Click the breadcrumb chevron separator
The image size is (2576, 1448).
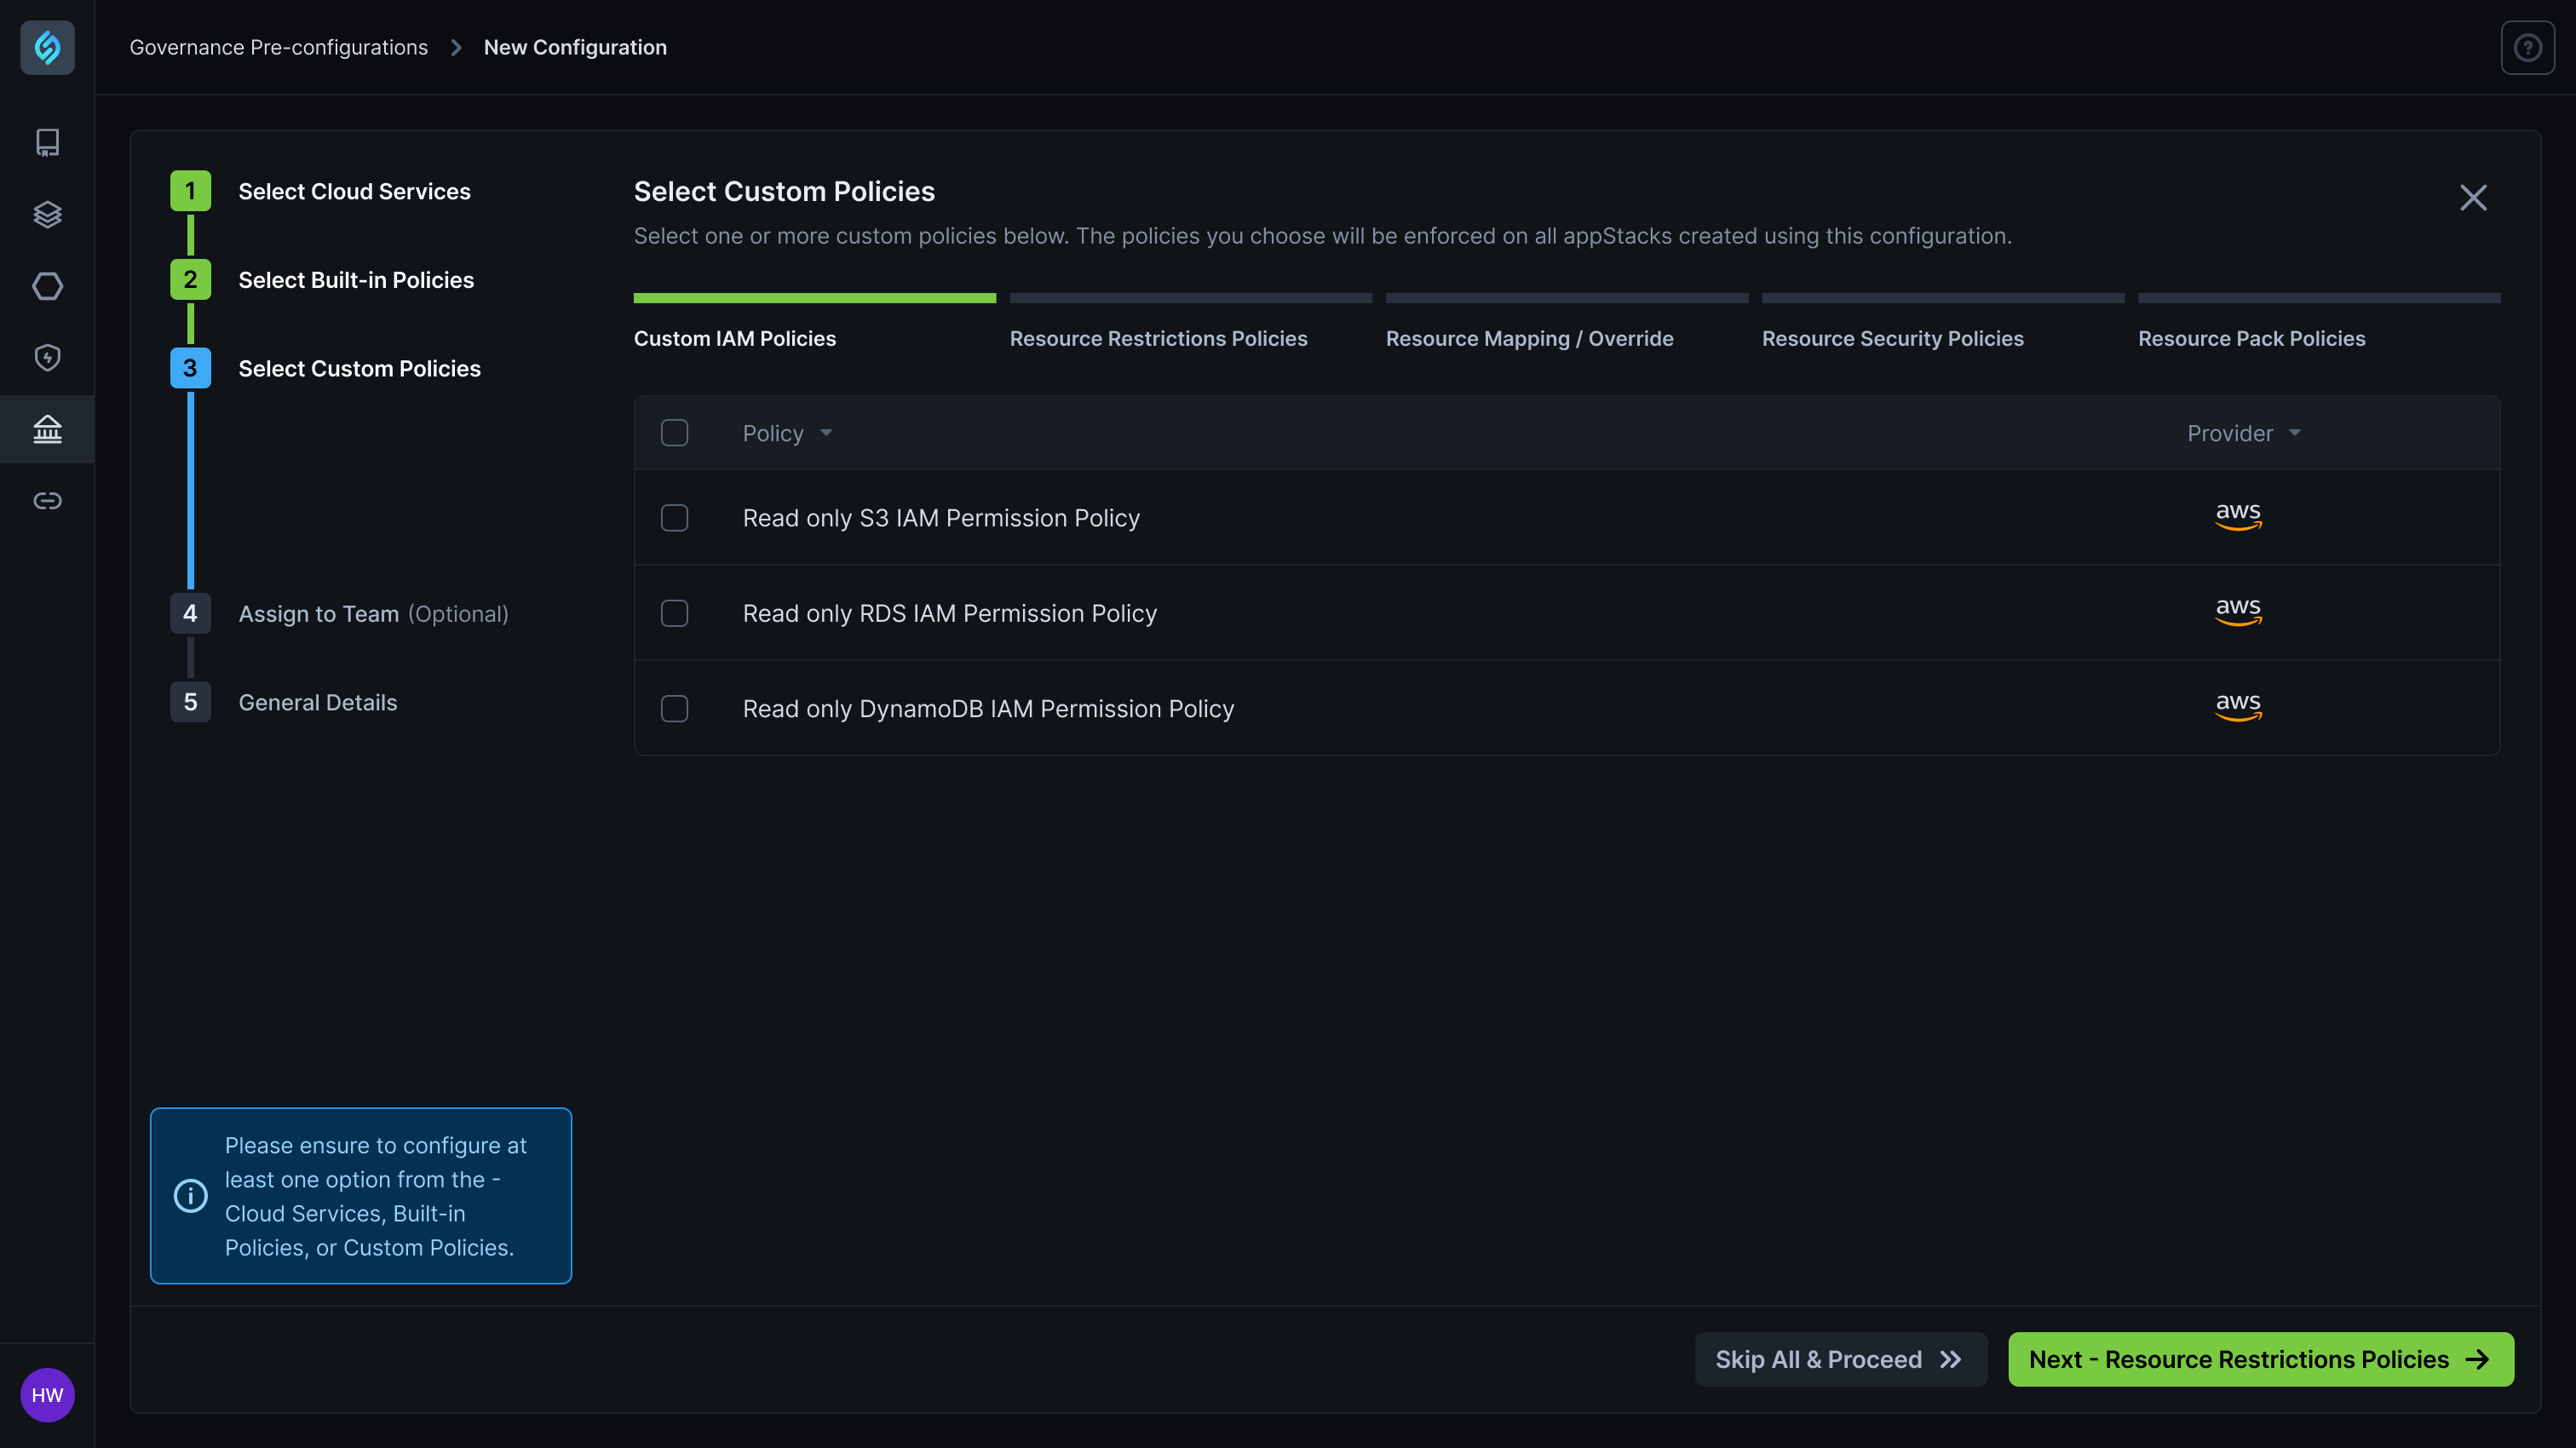pos(456,47)
